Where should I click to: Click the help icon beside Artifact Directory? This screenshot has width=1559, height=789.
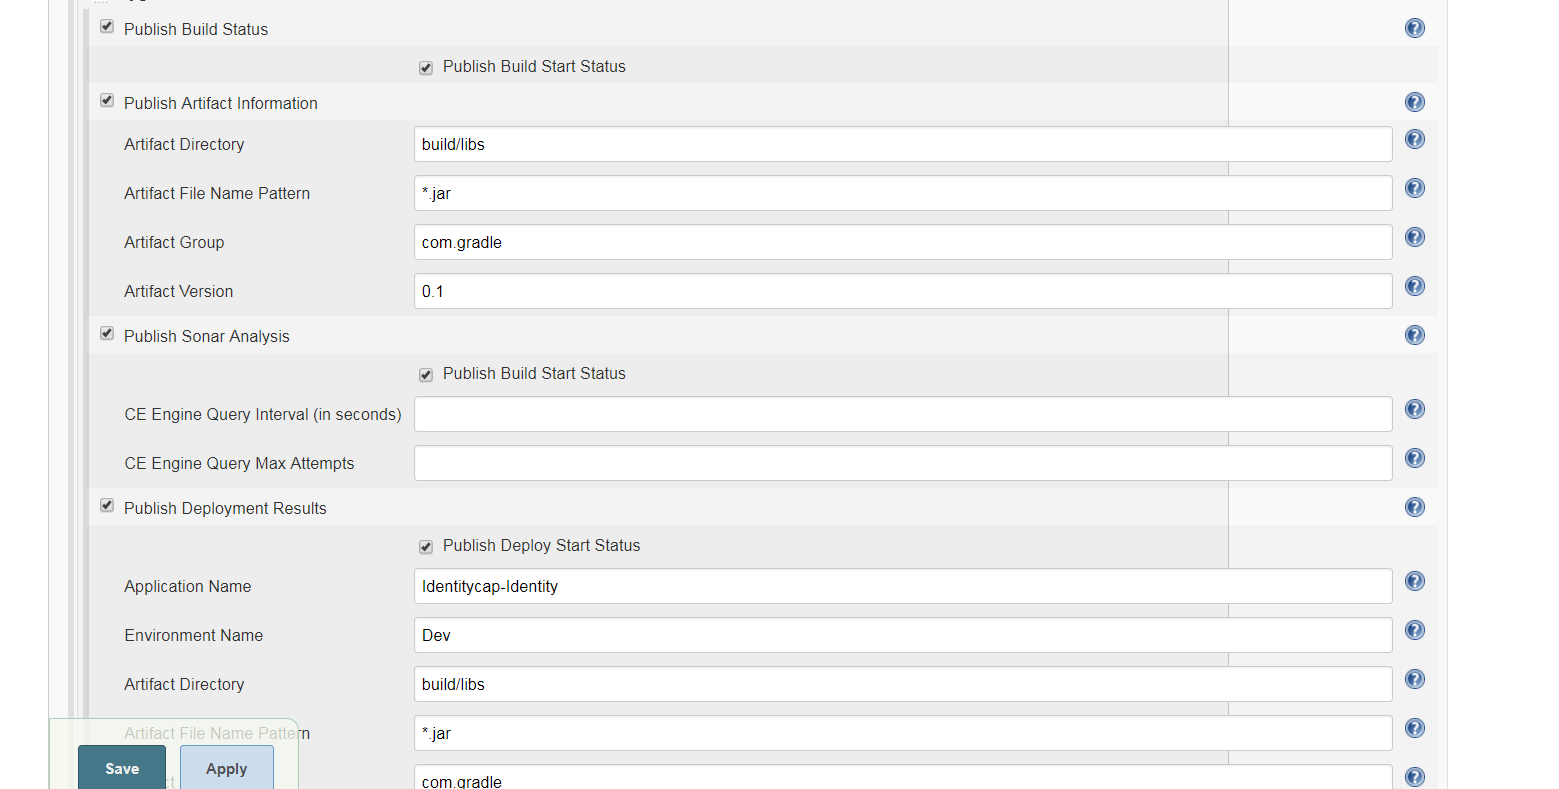[1414, 139]
